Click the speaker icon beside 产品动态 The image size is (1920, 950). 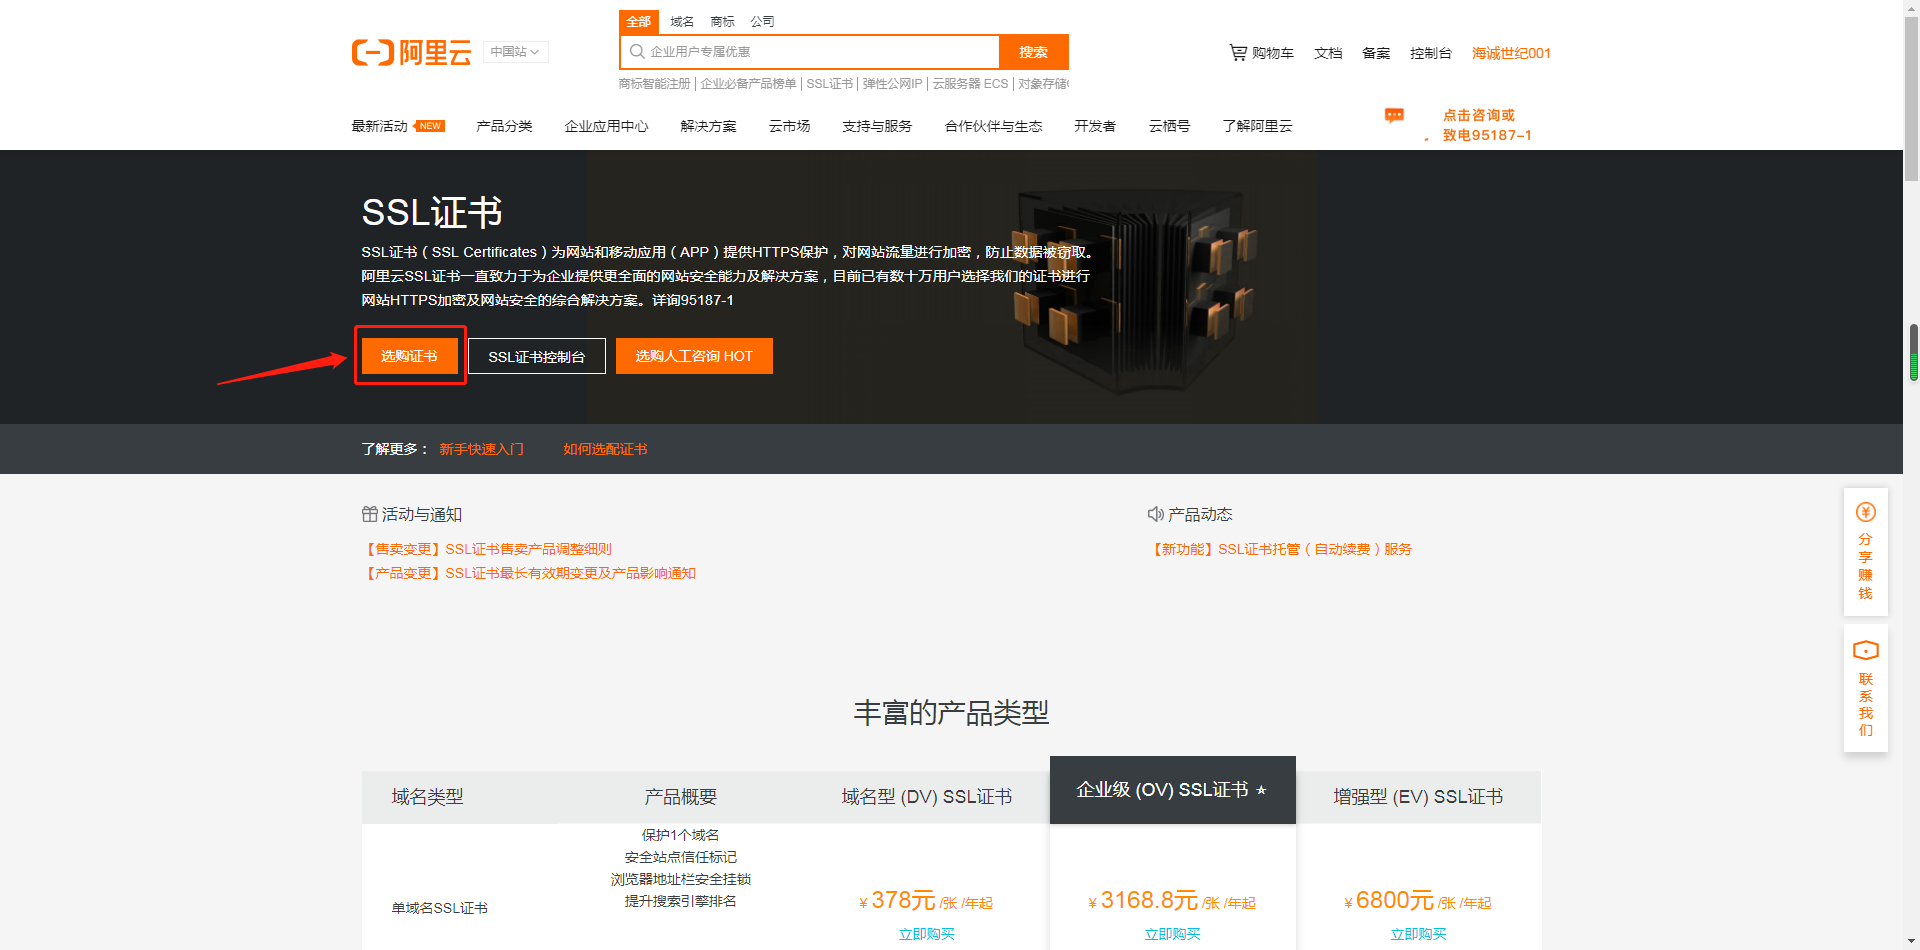(x=1156, y=514)
